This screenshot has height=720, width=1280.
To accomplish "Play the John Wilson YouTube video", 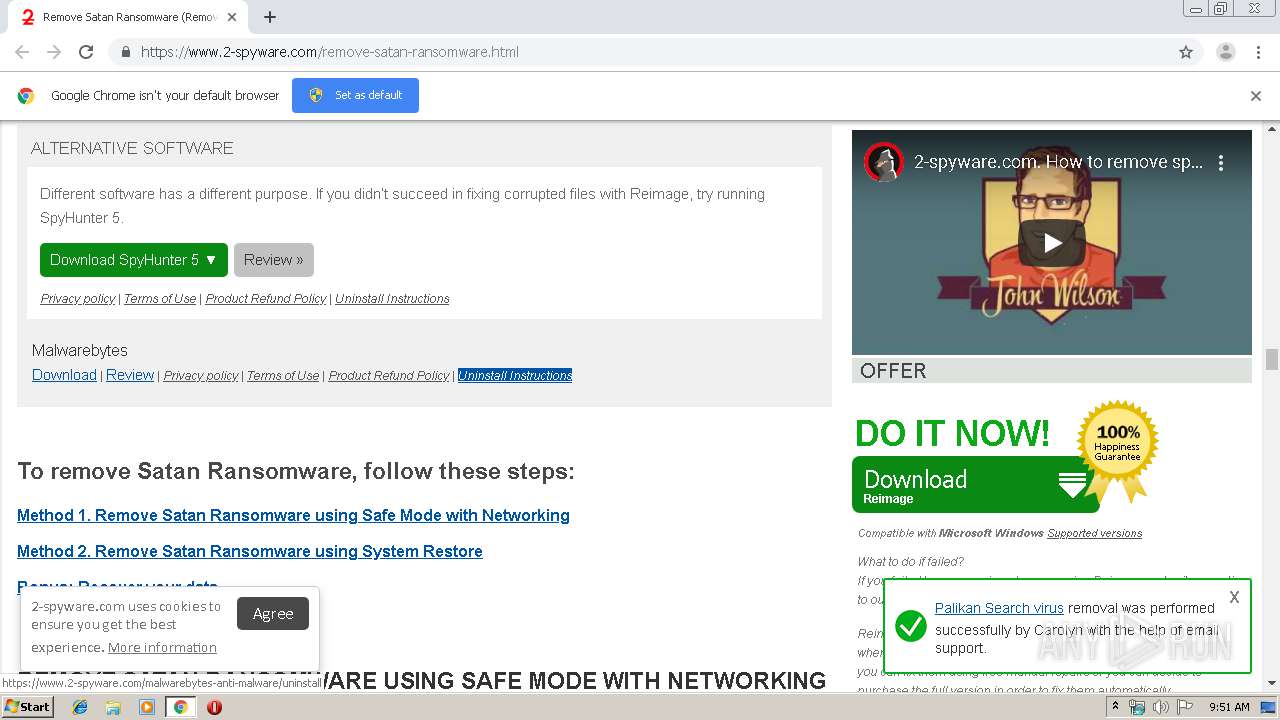I will tap(1052, 242).
